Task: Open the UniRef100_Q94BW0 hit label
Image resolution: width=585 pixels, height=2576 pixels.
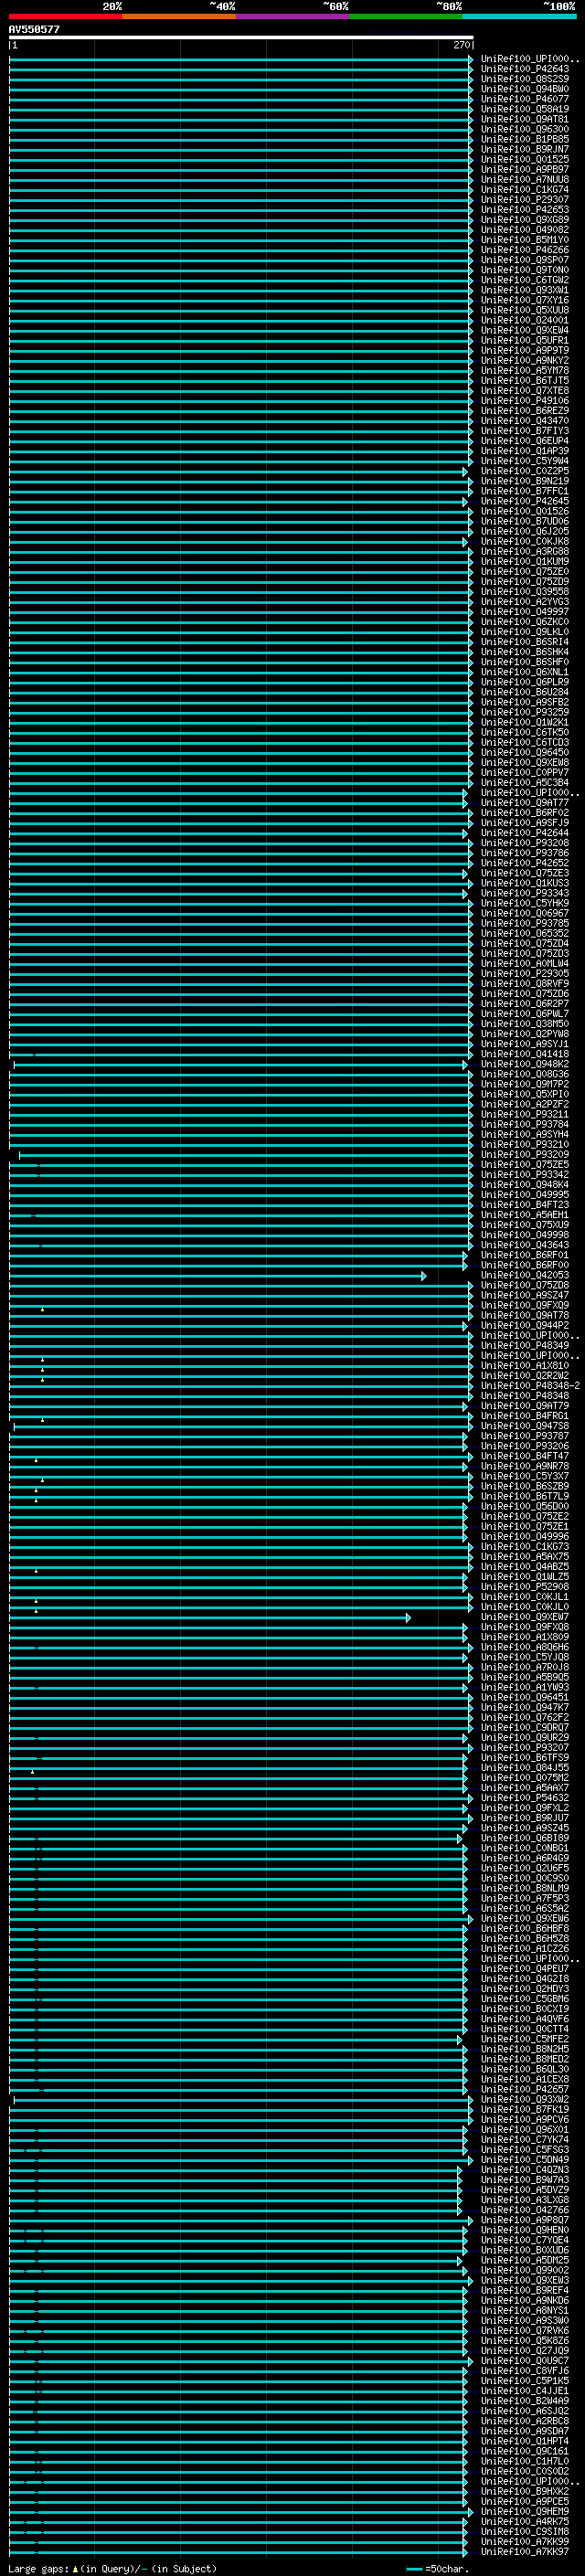Action: pos(525,89)
